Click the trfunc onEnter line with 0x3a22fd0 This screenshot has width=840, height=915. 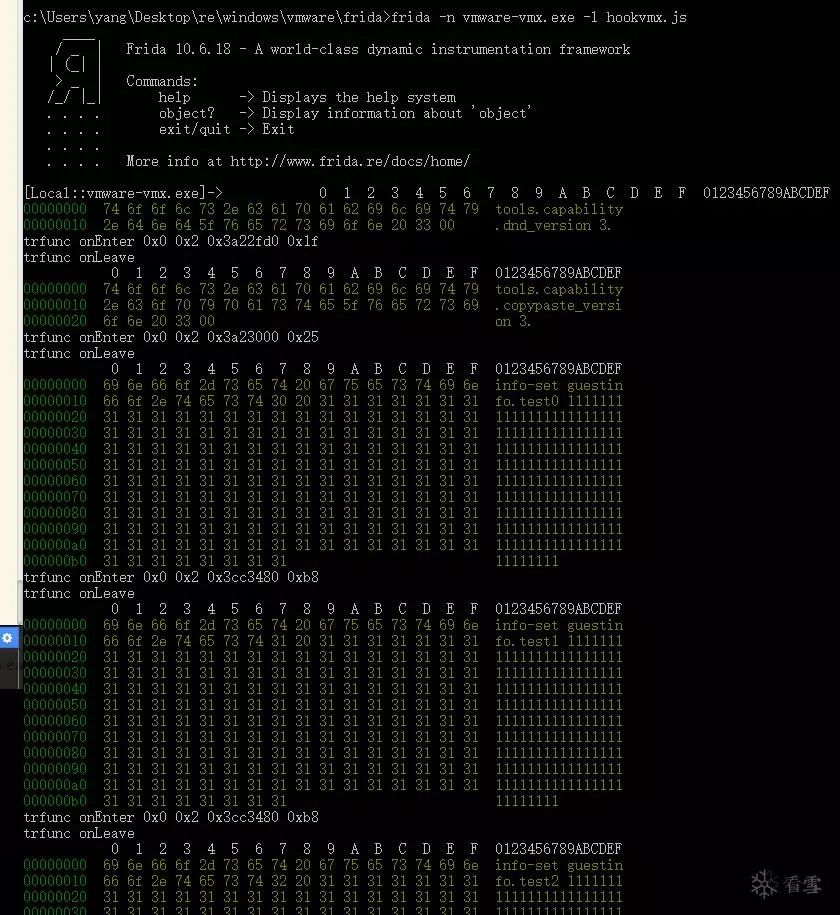171,241
